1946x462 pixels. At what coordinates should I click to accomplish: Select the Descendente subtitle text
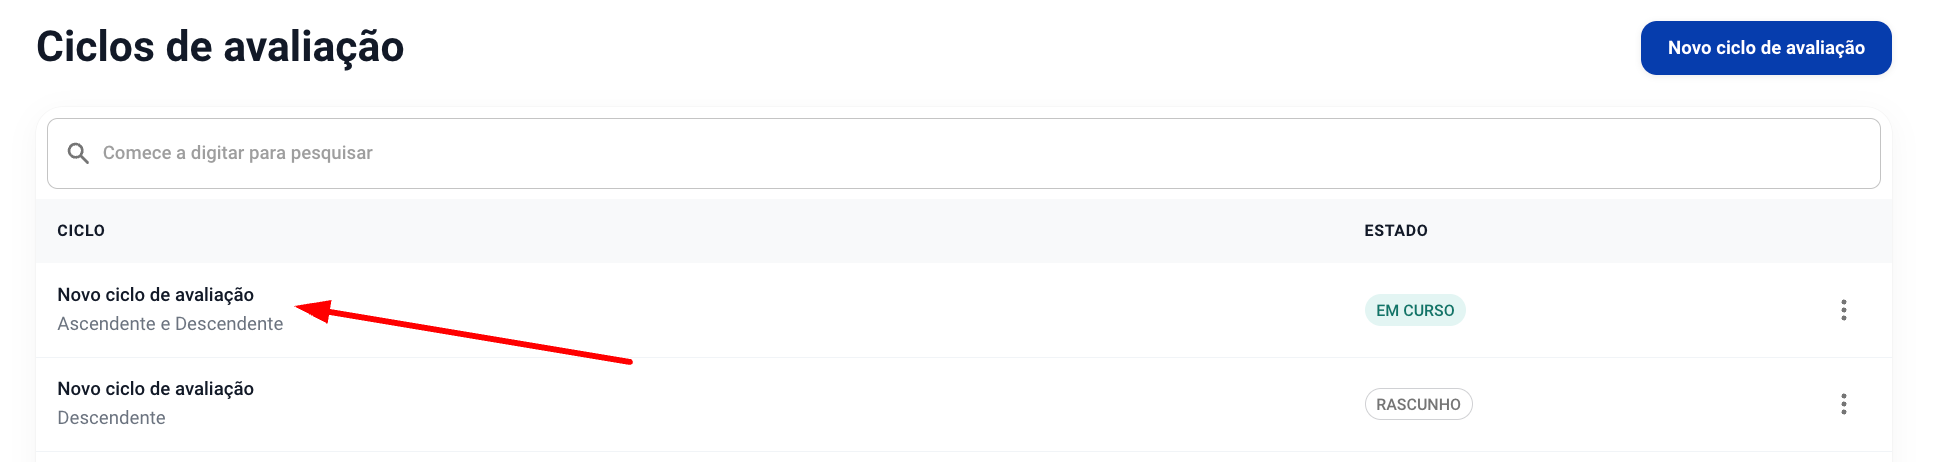[x=111, y=418]
